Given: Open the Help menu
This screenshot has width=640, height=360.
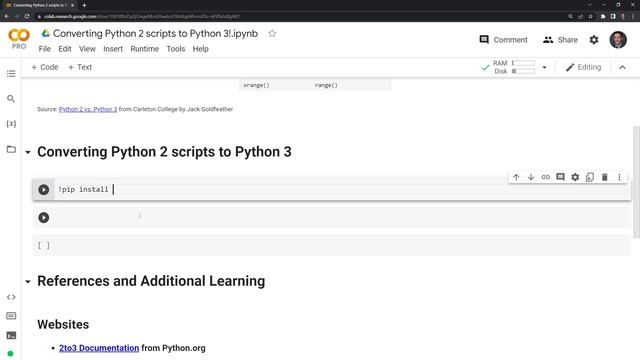Looking at the screenshot, I should click(x=200, y=49).
